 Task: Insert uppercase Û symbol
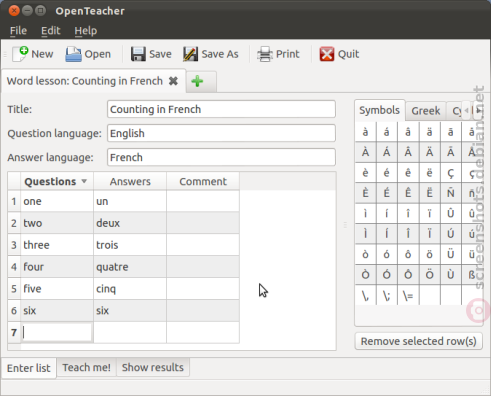(451, 213)
